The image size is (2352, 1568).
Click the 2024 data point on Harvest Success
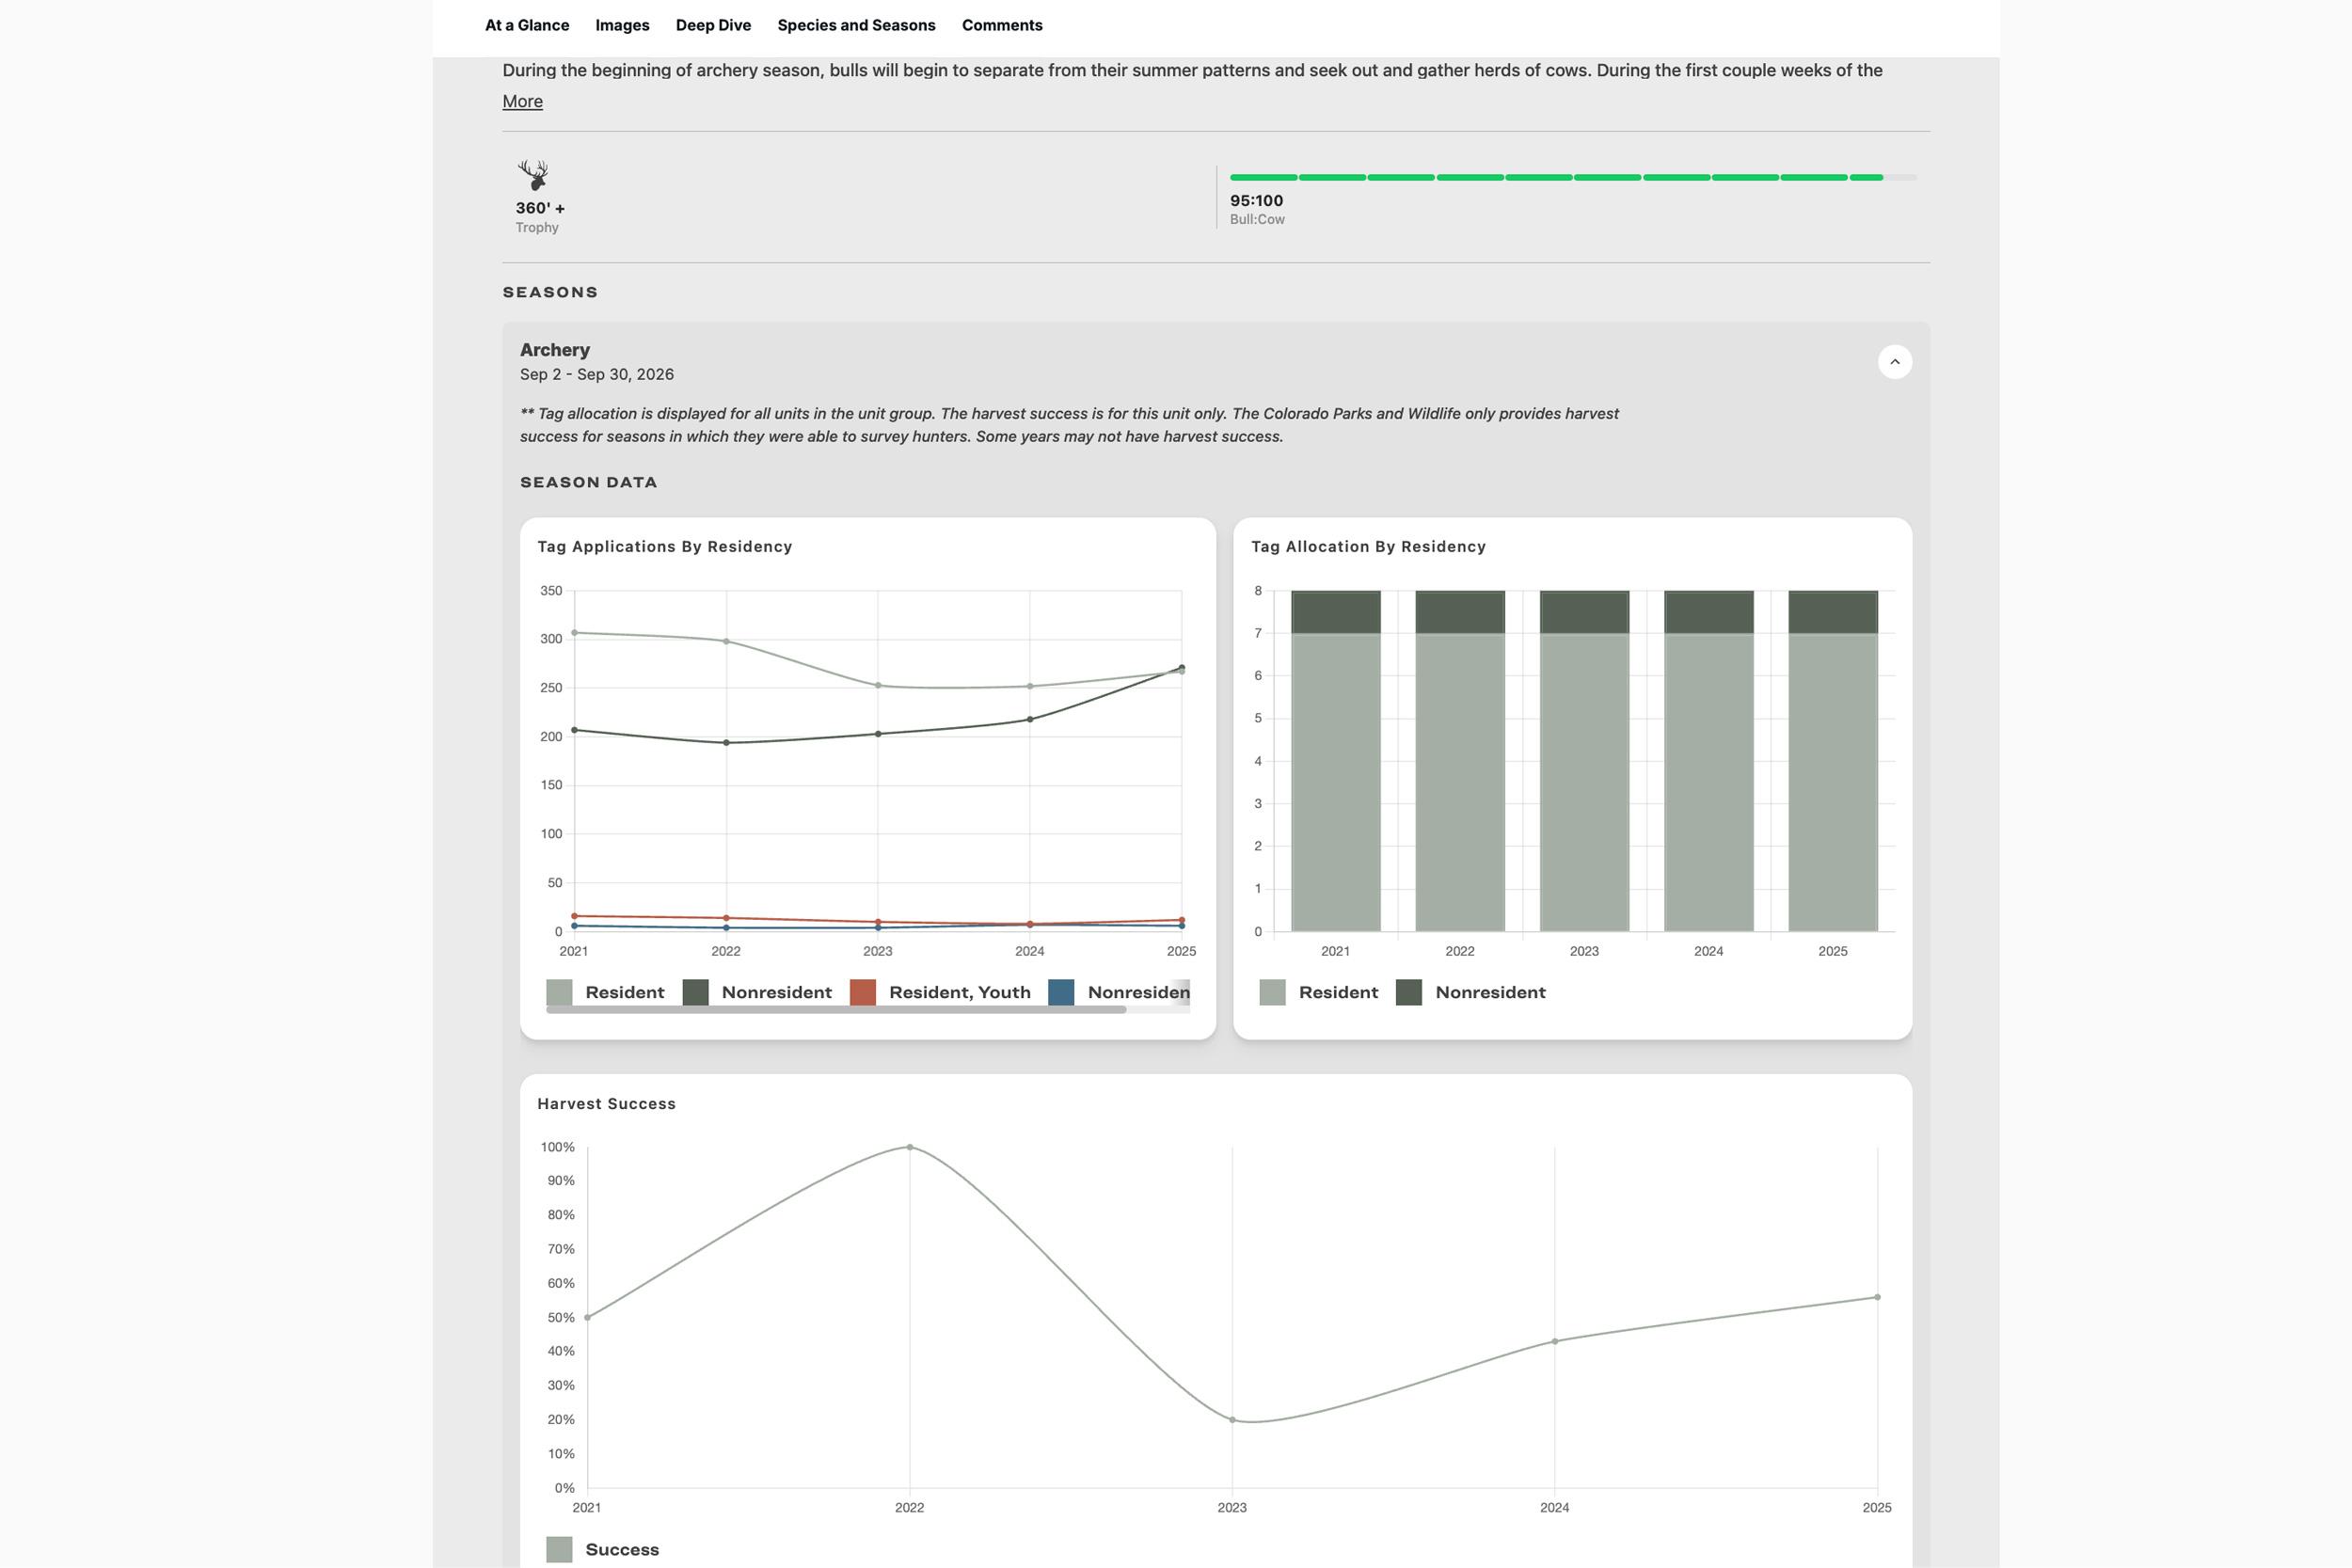click(1554, 1341)
